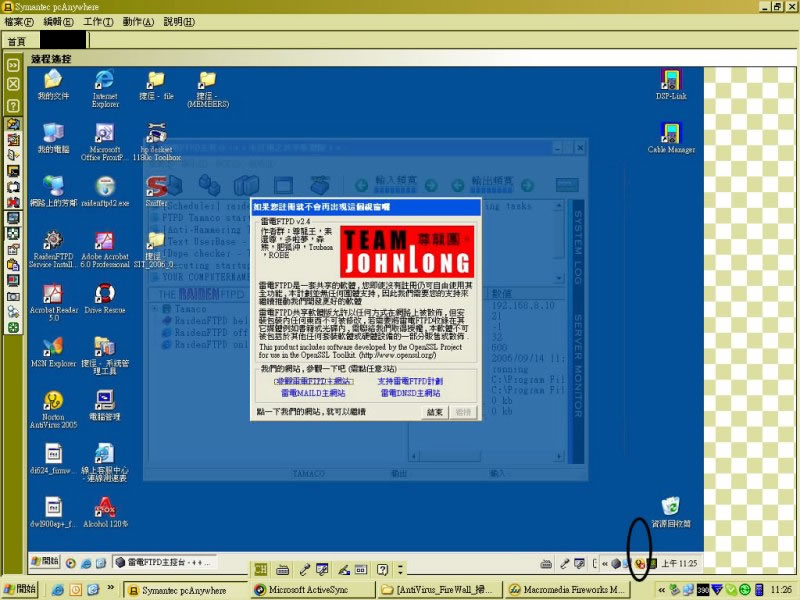The image size is (800, 600).
Task: Select the Alcohol 120% desktop icon
Action: 105,513
